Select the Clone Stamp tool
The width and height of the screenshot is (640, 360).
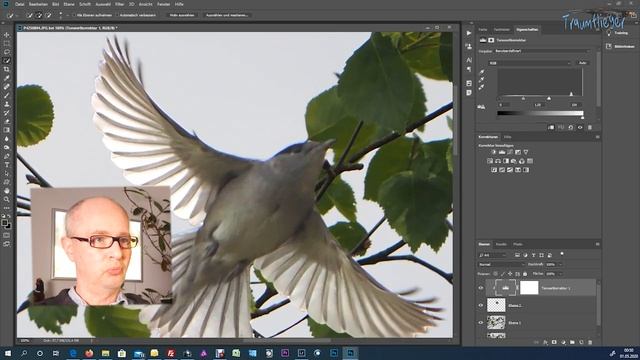coord(7,104)
